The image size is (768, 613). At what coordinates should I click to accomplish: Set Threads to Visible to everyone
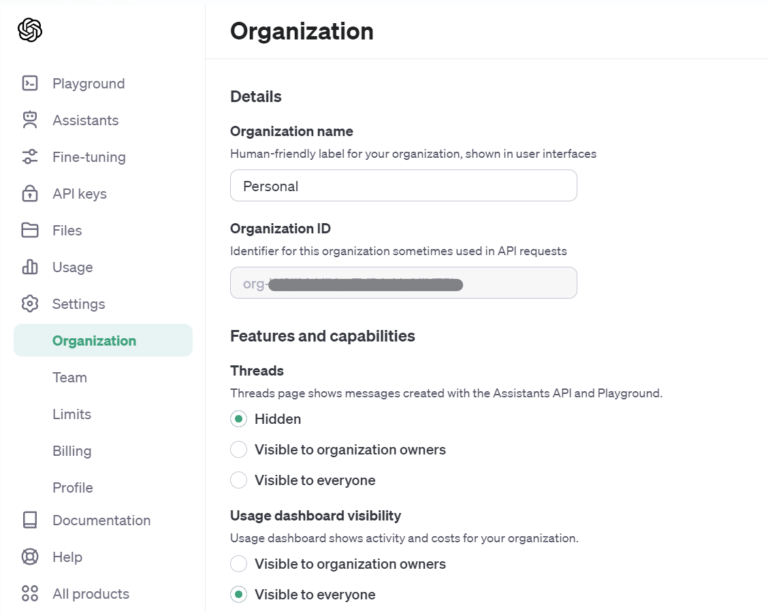pyautogui.click(x=238, y=480)
